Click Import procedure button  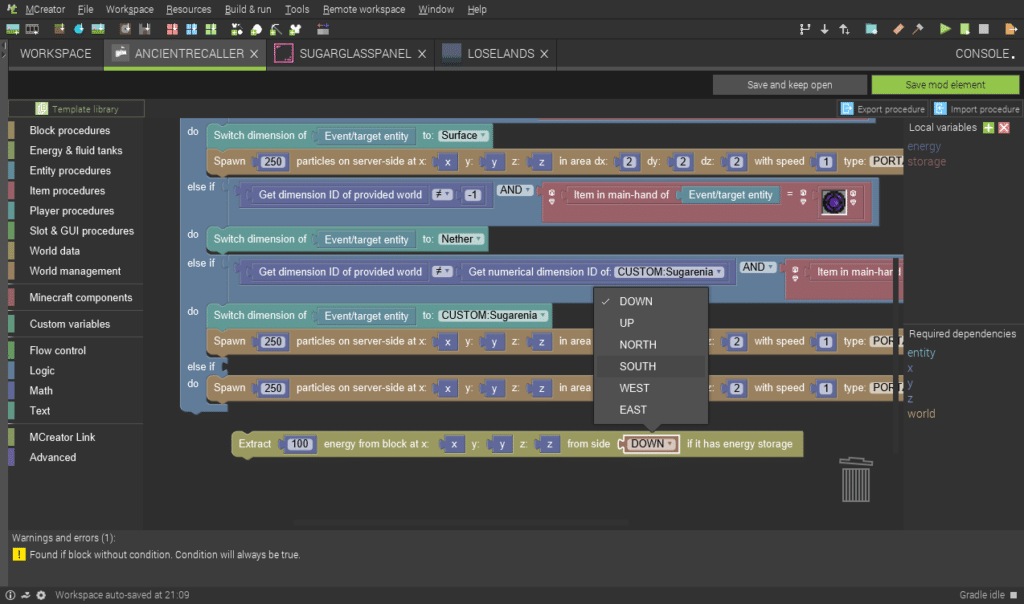(x=977, y=109)
